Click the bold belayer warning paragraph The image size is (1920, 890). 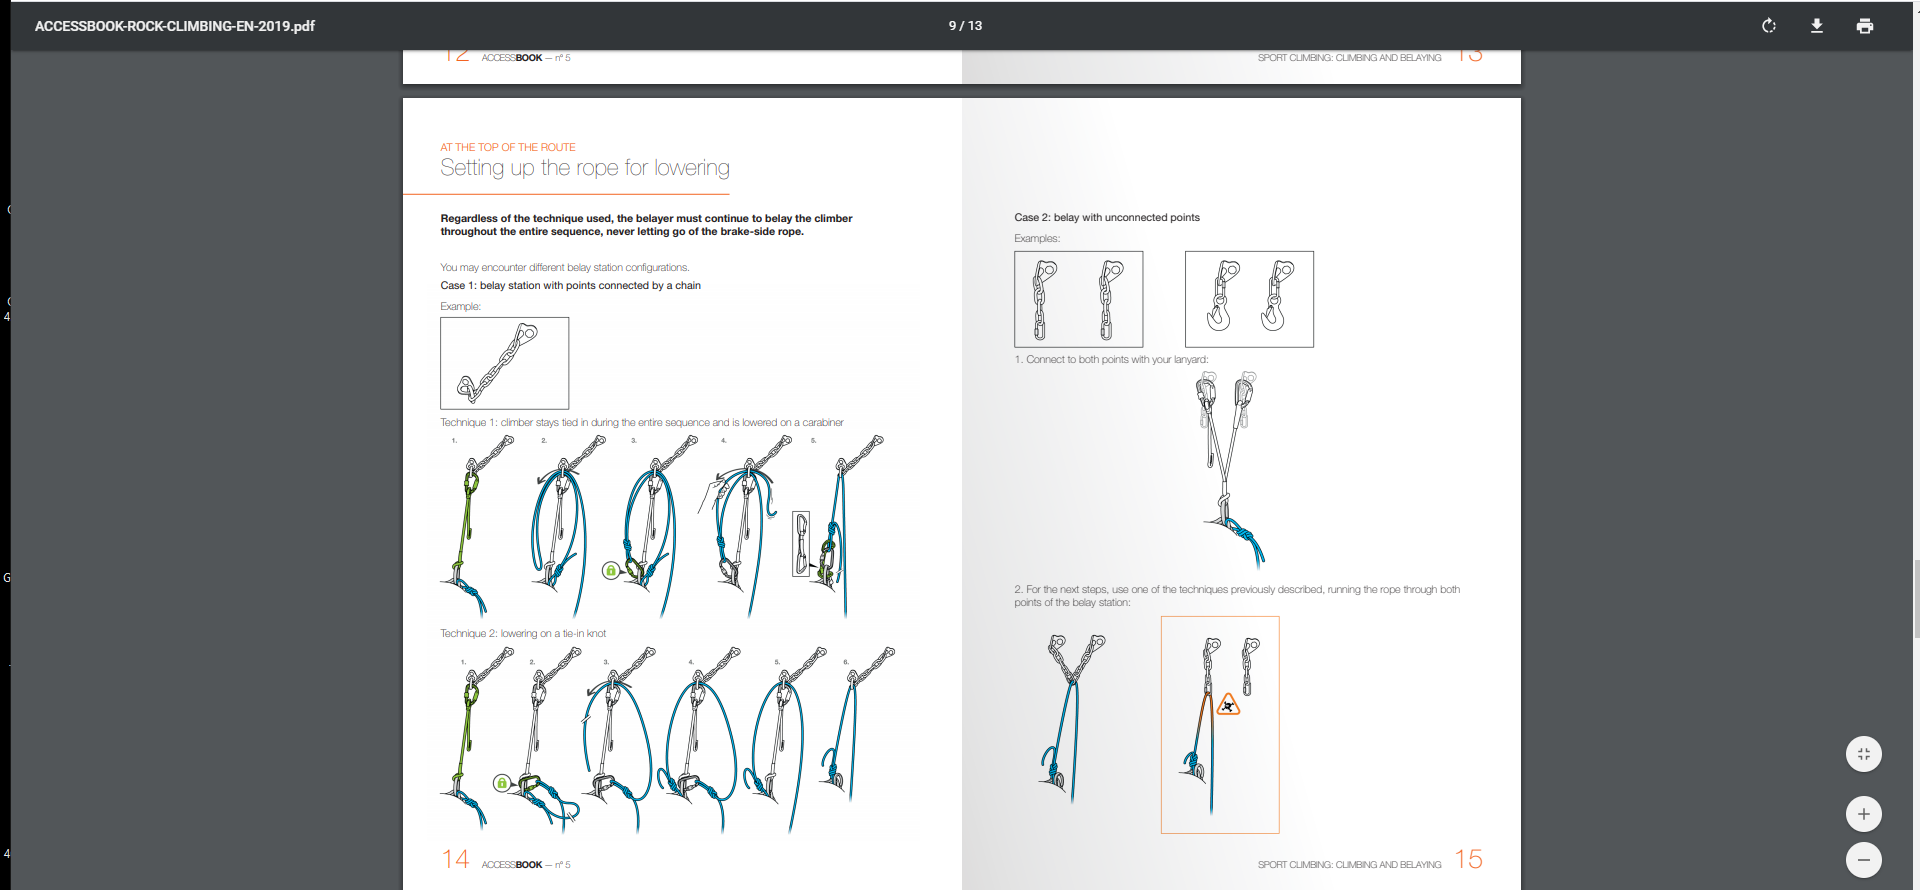tap(646, 225)
